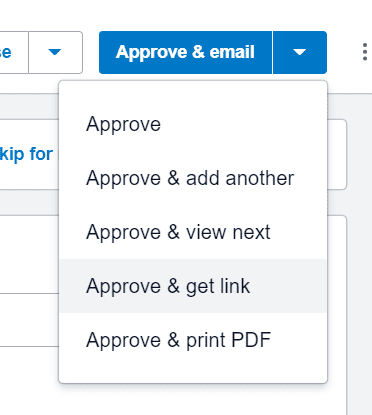Click the lower-left card above the table row
This screenshot has height=415, width=372.
29,254
